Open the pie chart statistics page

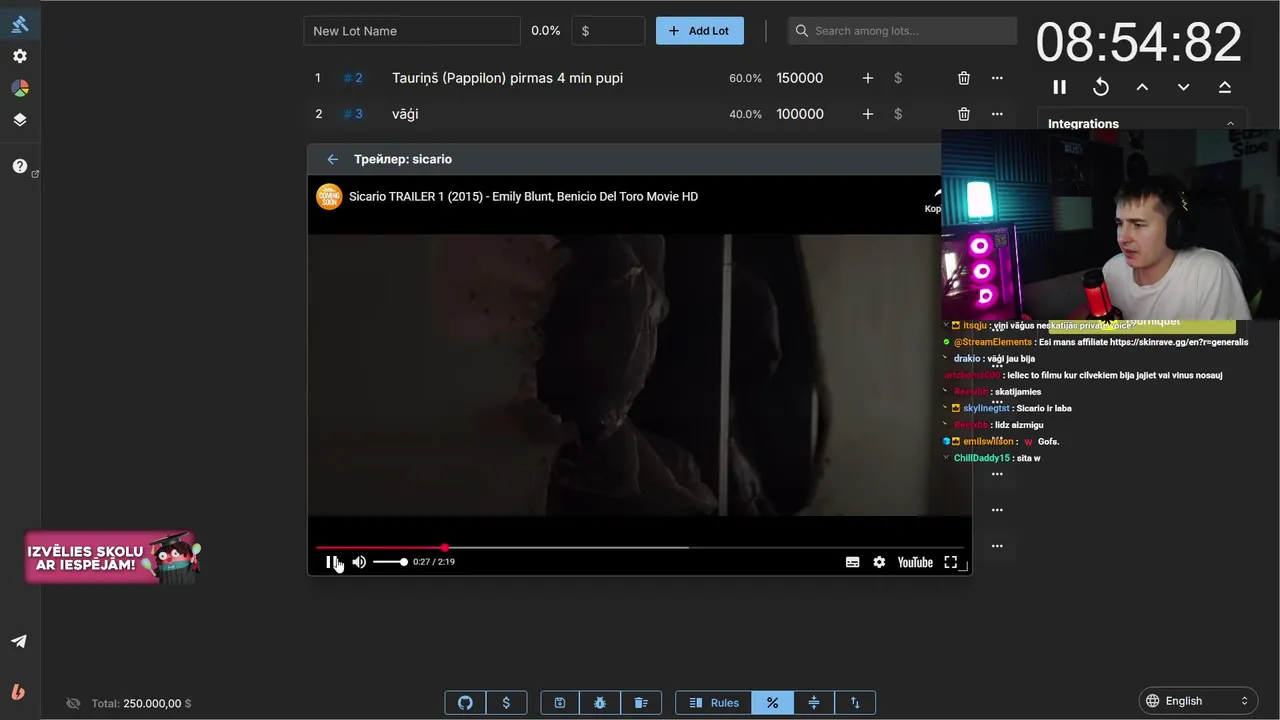coord(20,88)
